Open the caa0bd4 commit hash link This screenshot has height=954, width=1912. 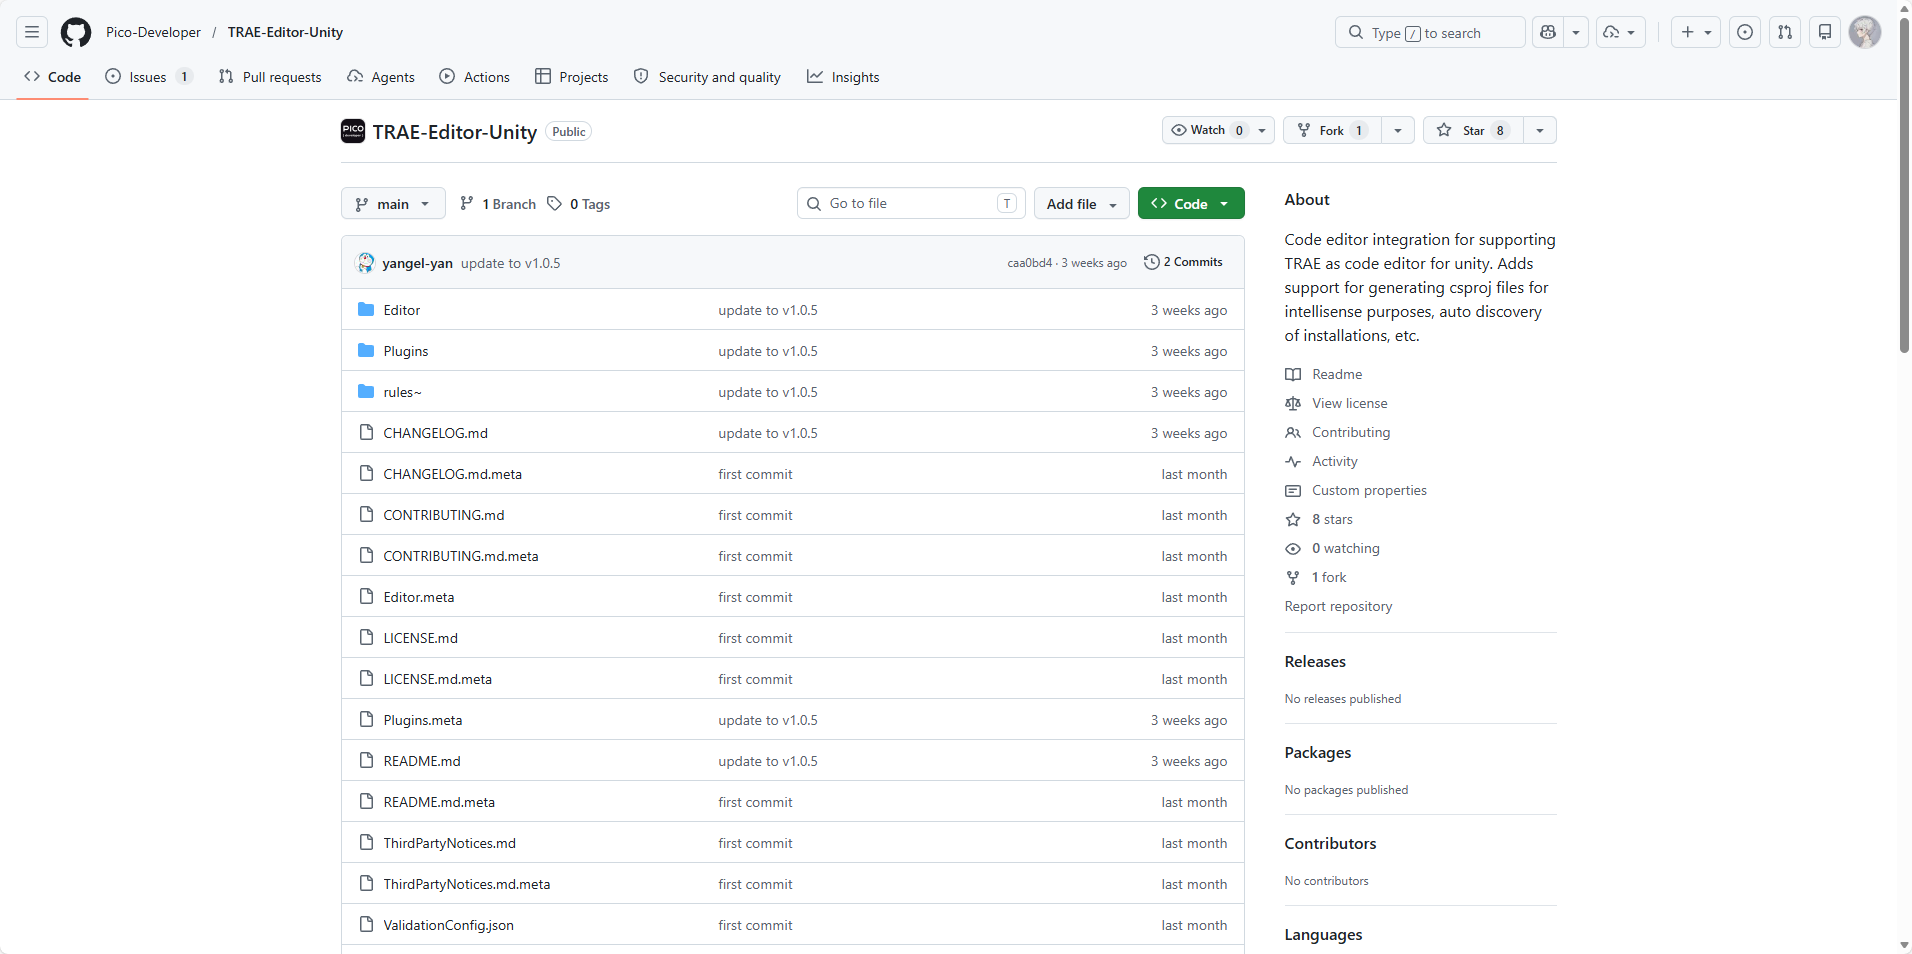(1029, 263)
